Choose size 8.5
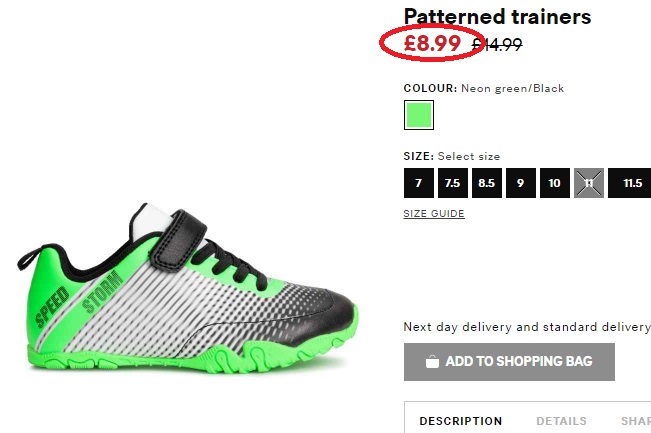This screenshot has width=651, height=433. 487,183
